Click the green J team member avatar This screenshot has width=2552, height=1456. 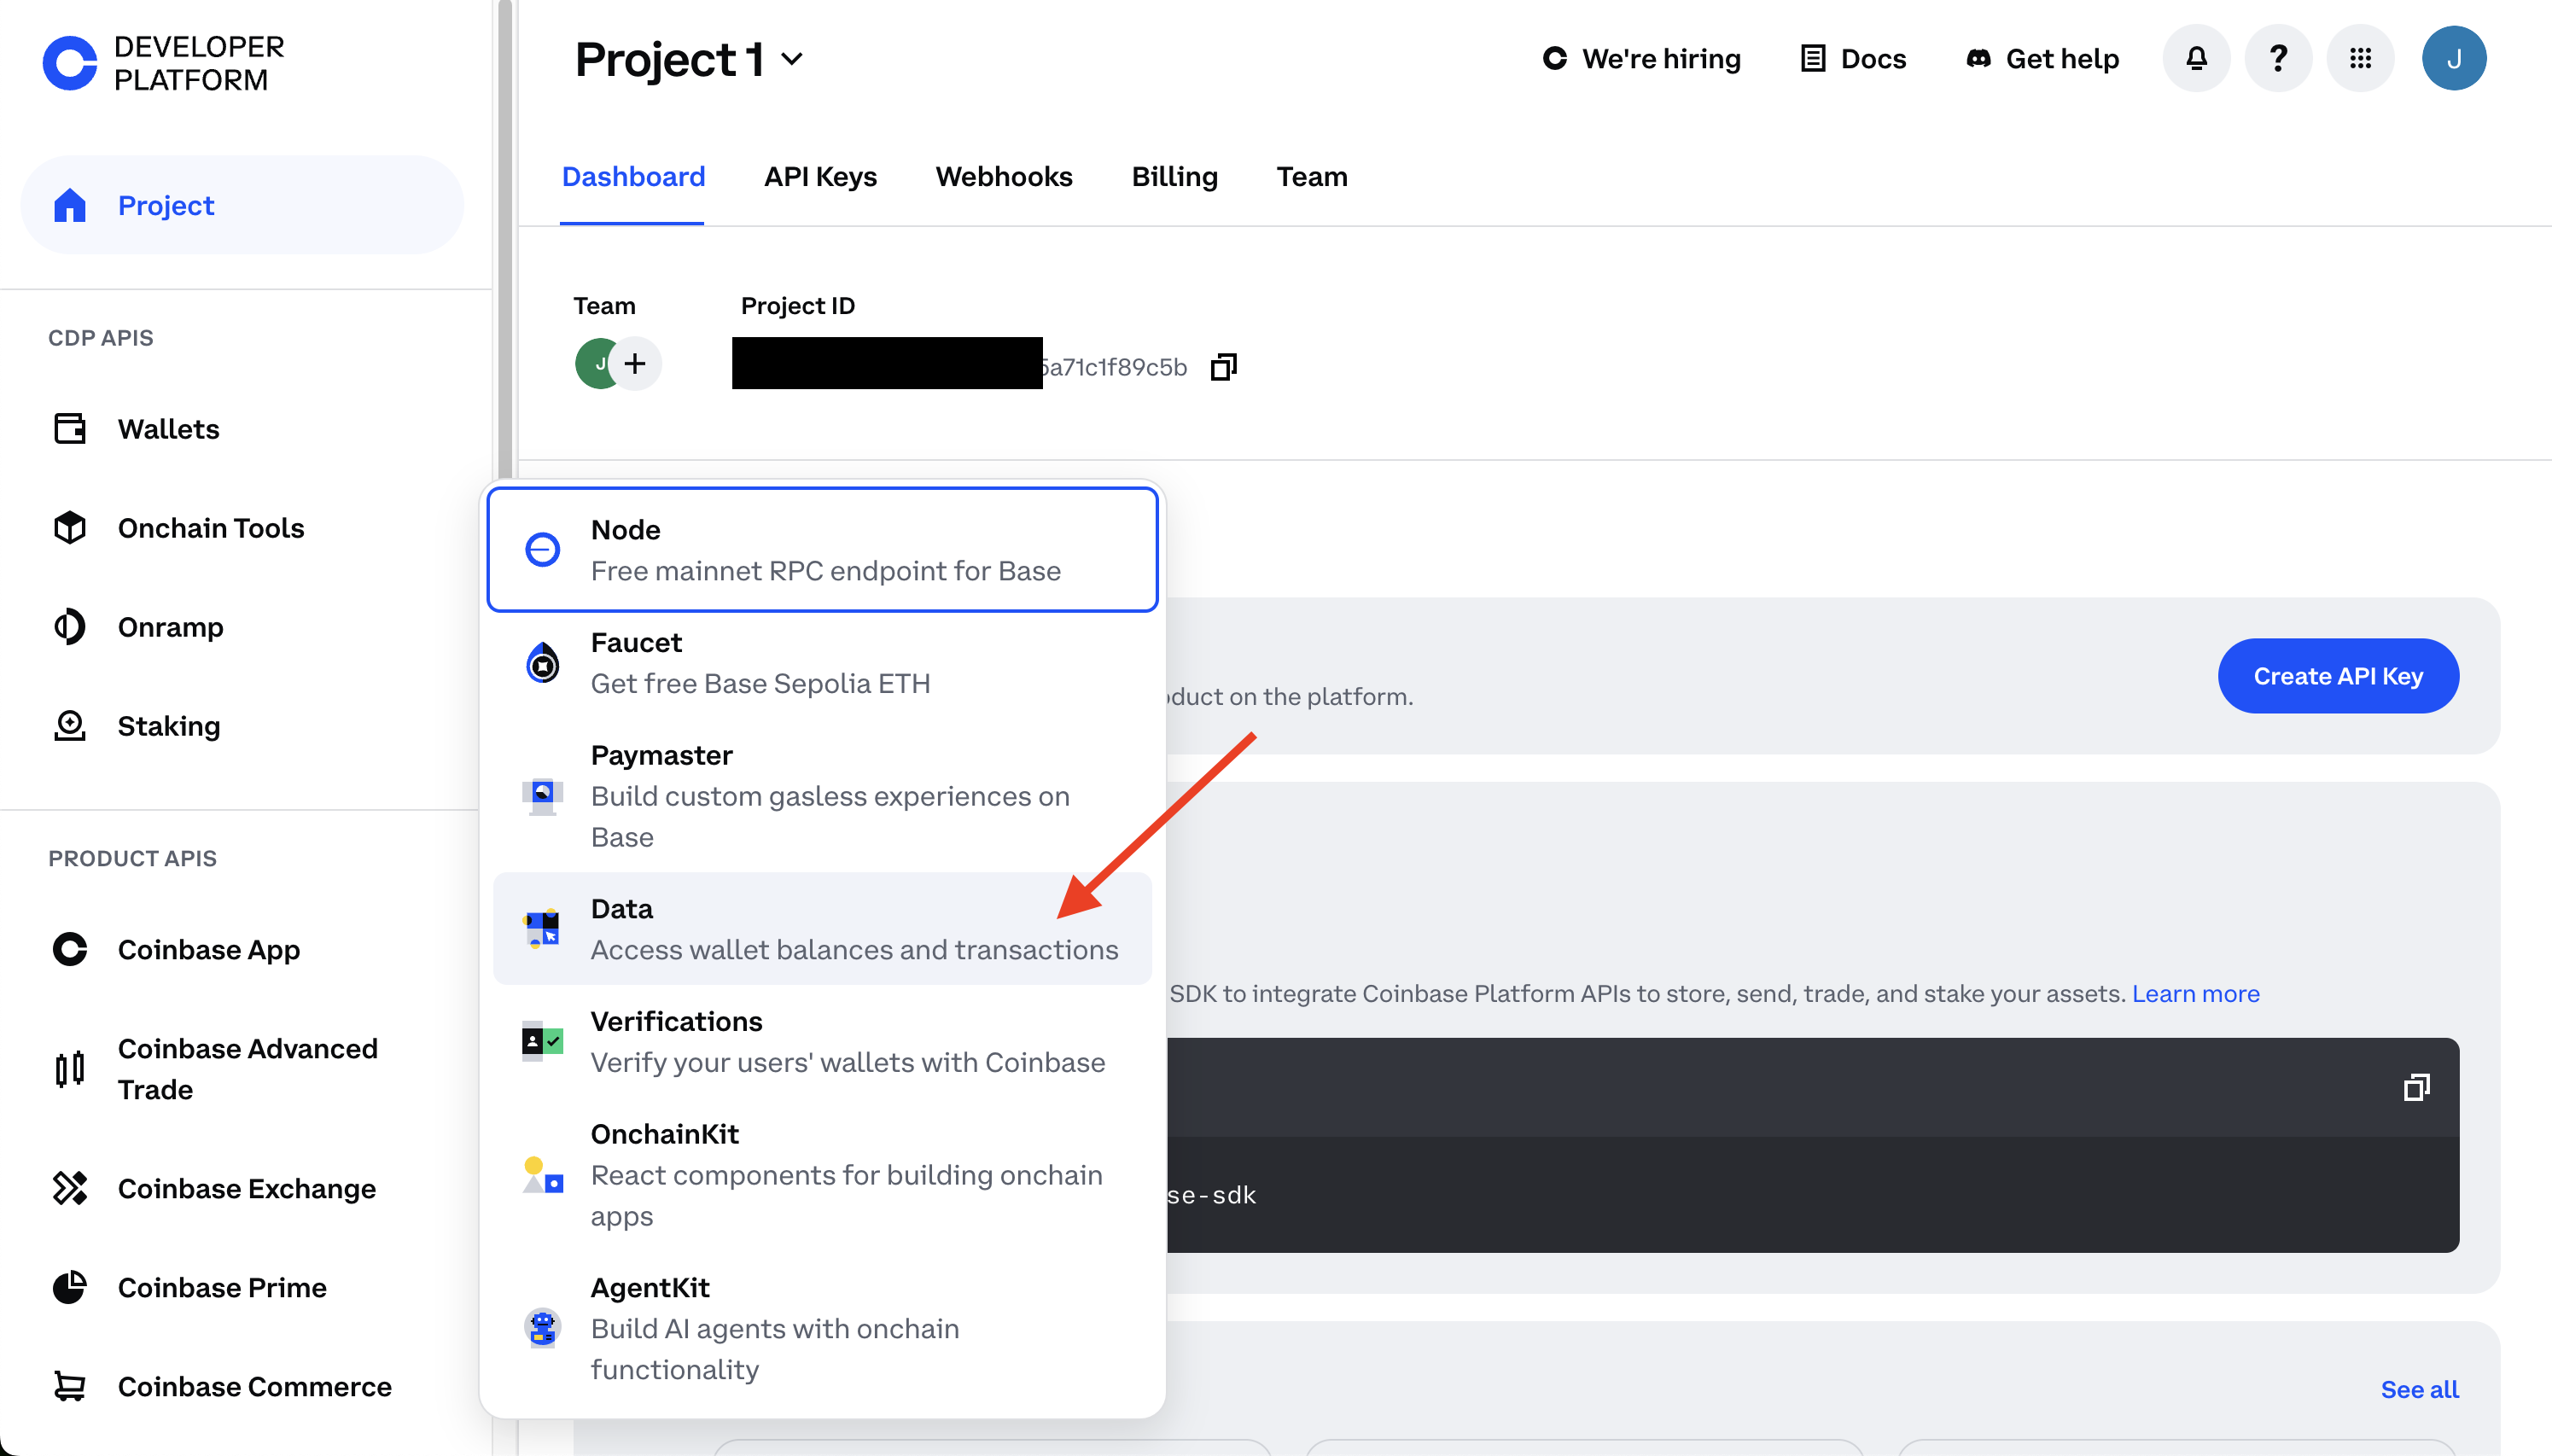(594, 363)
